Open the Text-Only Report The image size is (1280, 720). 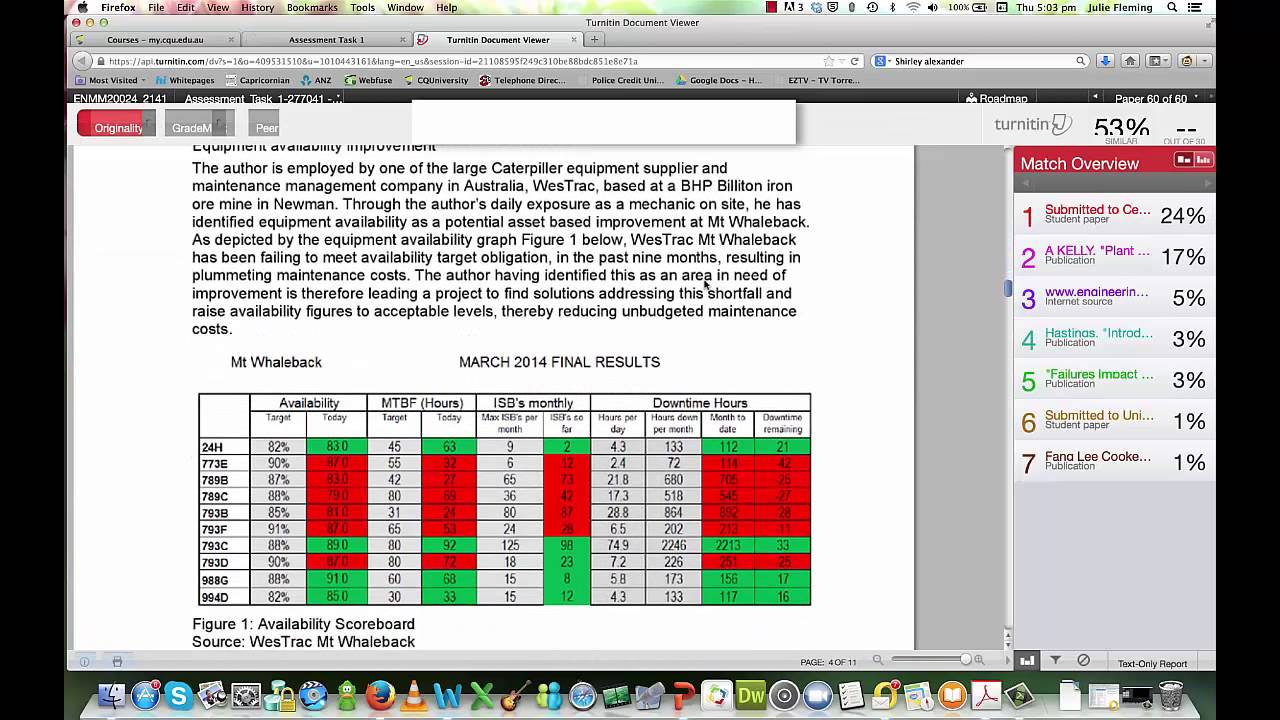pos(1152,663)
